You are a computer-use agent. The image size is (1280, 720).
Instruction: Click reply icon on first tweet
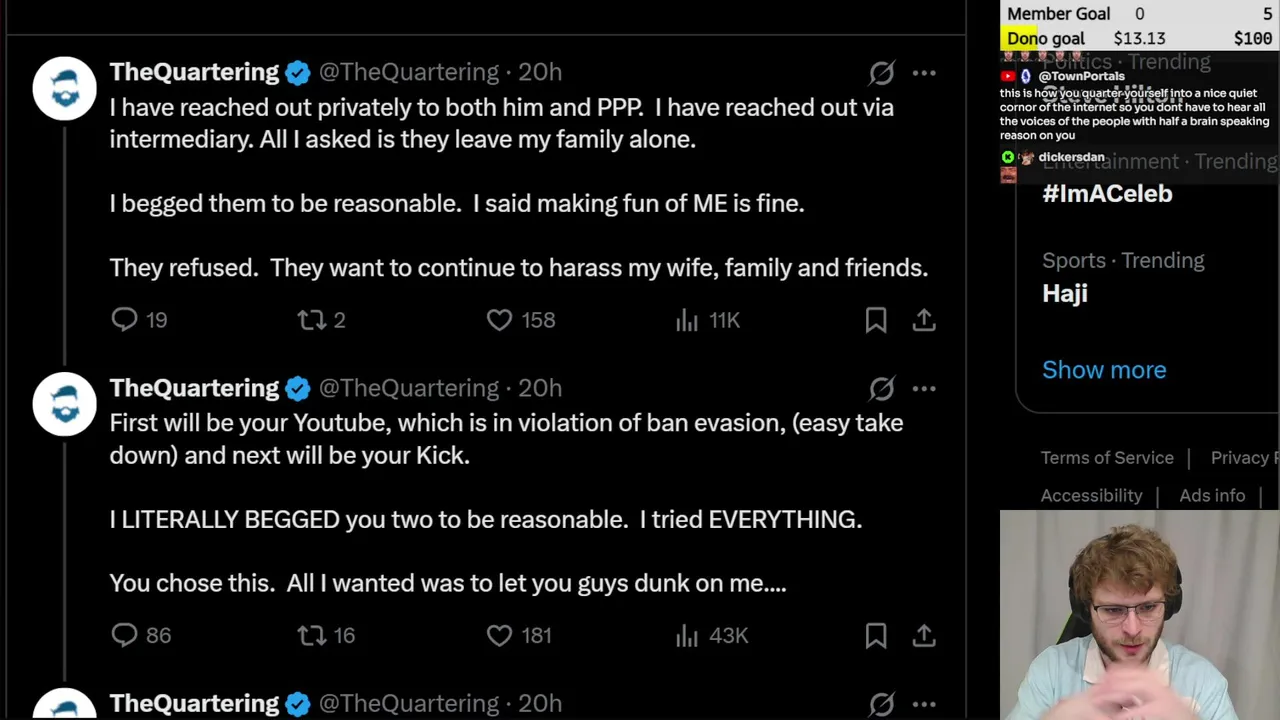pos(124,320)
